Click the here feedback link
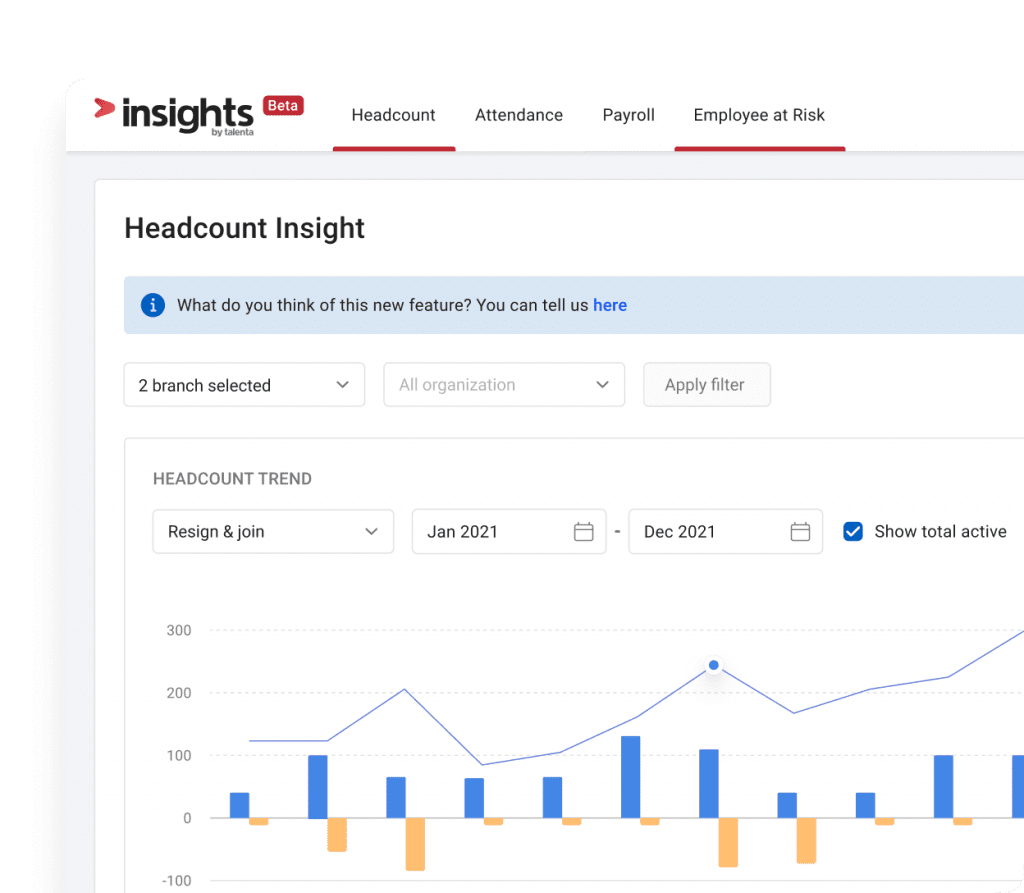 pyautogui.click(x=610, y=305)
